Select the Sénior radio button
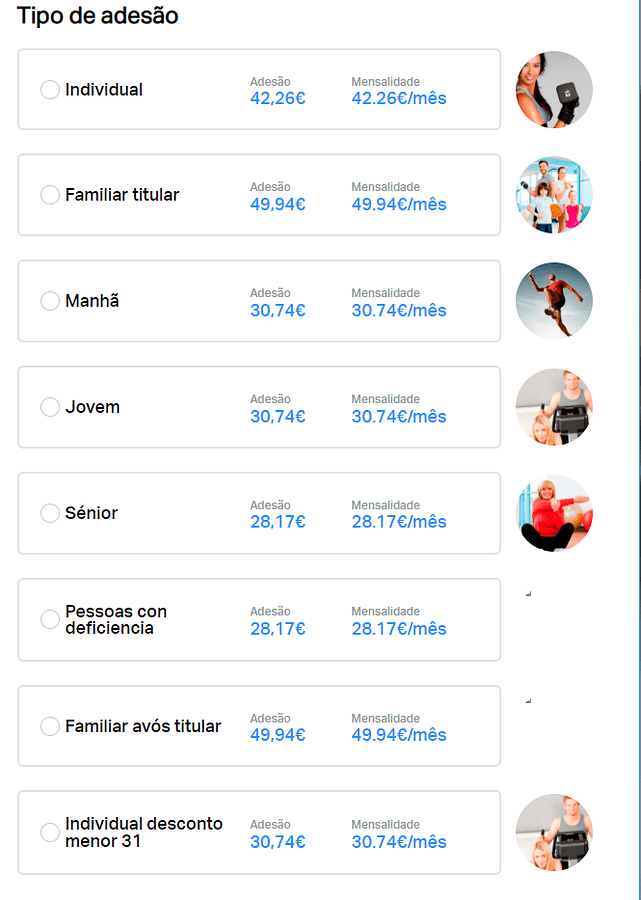 pyautogui.click(x=50, y=513)
